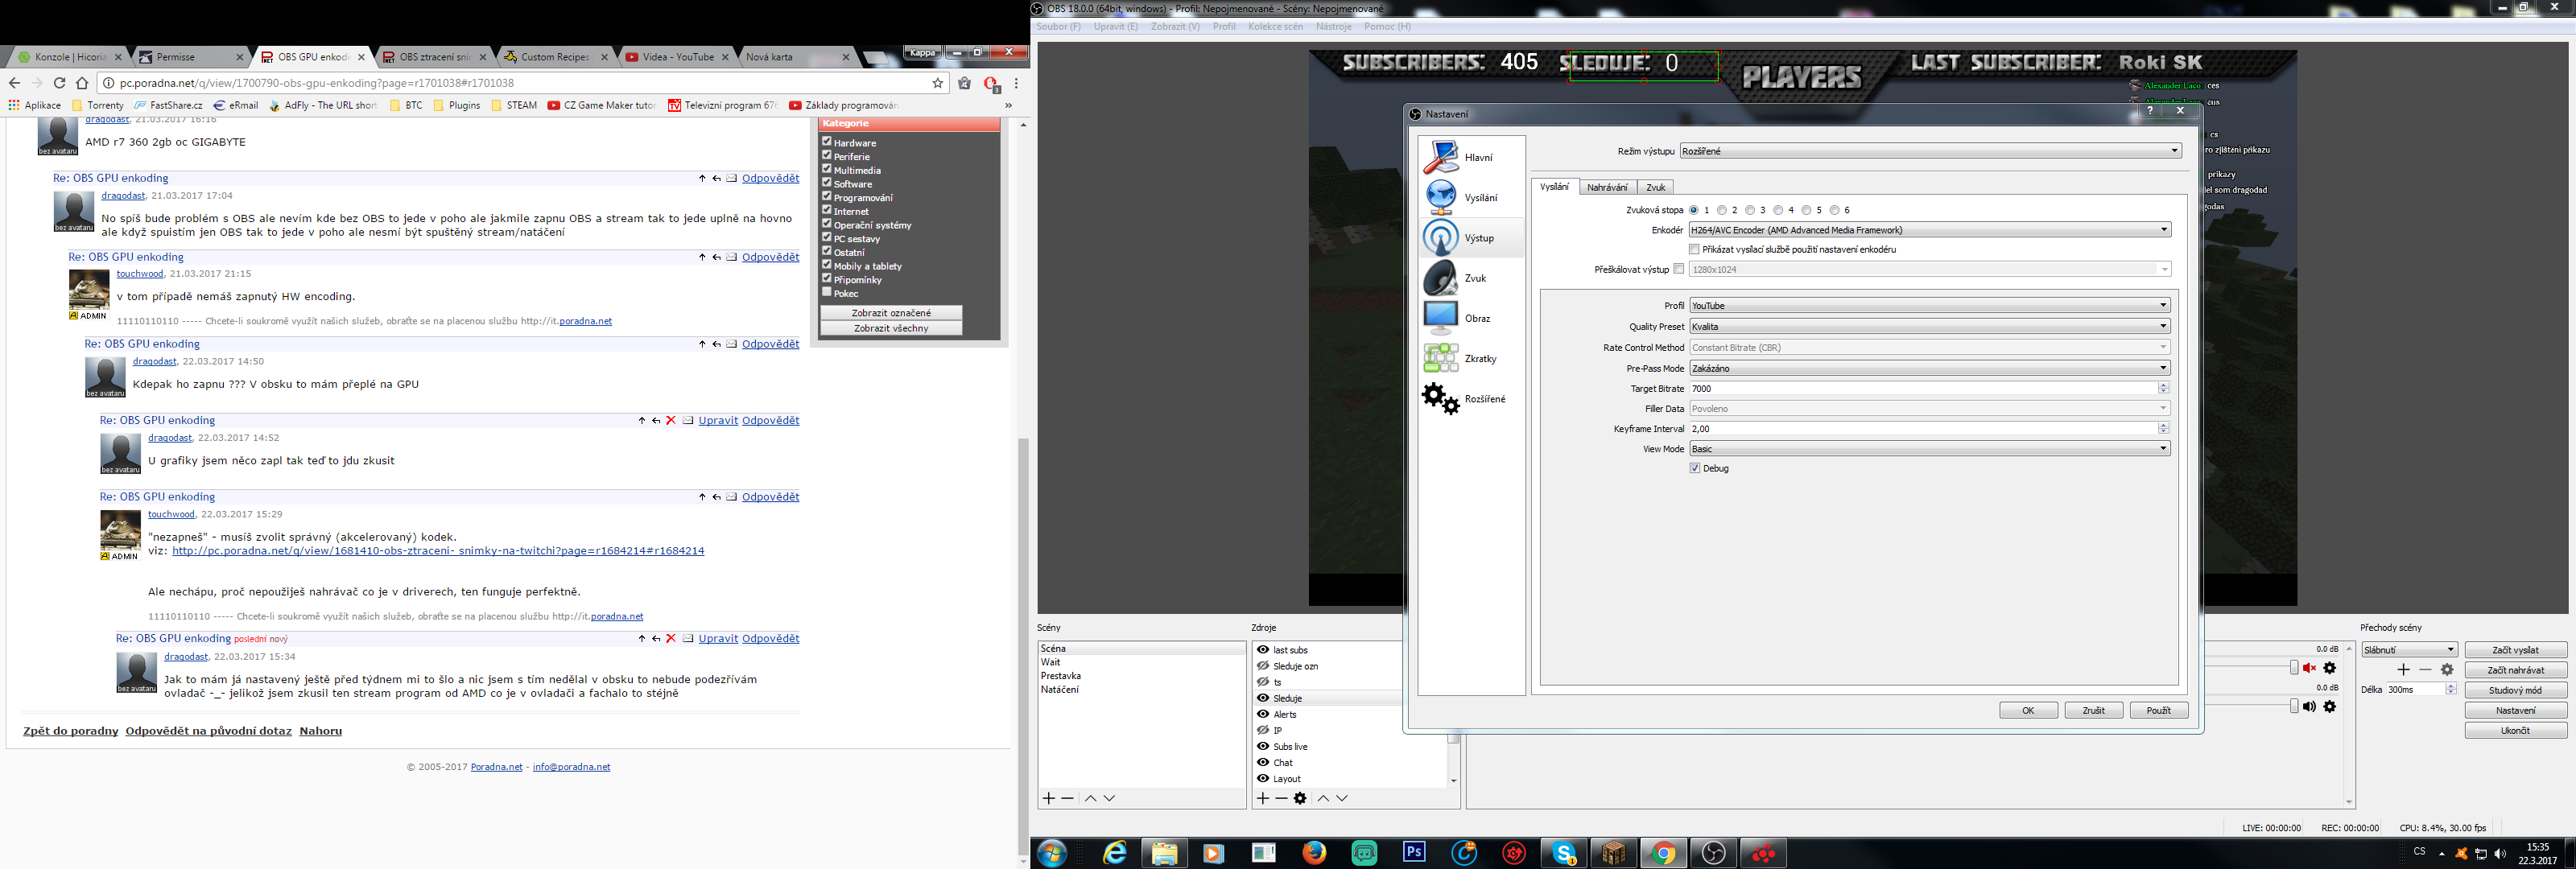Hide the Alerts source
This screenshot has height=869, width=2576.
click(x=1263, y=714)
